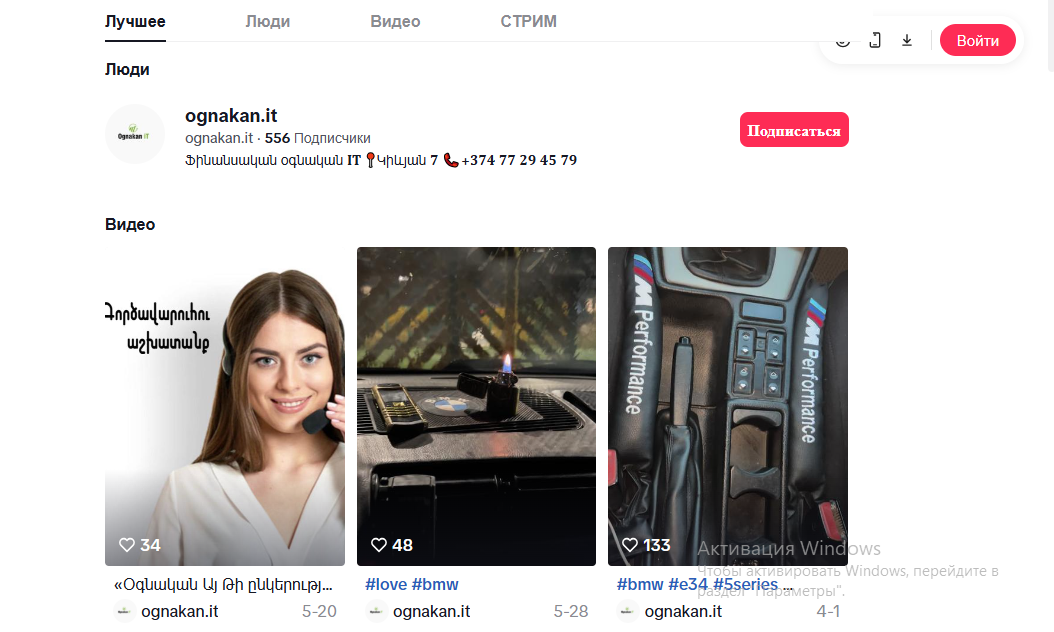Open the ognakan.it profile name link

click(231, 116)
